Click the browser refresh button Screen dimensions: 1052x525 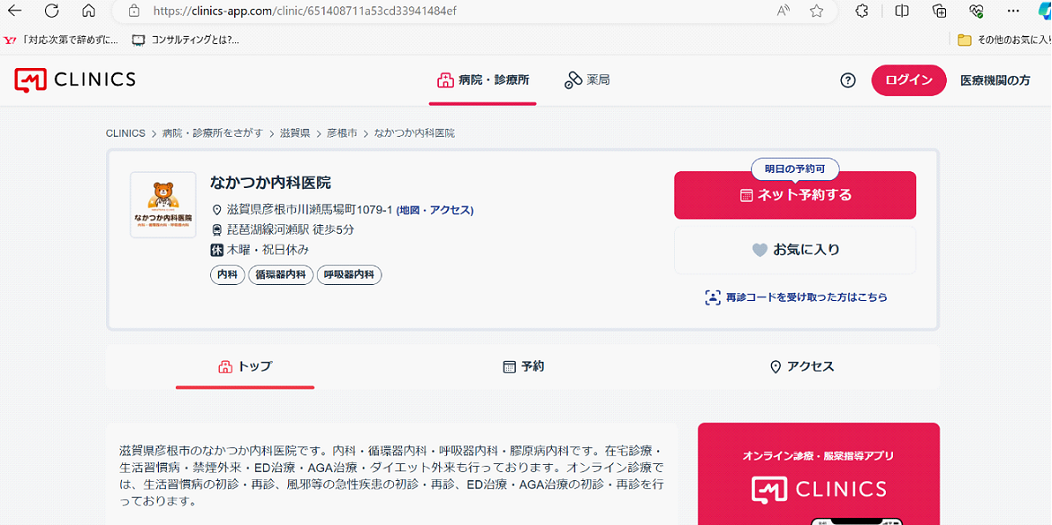coord(52,11)
